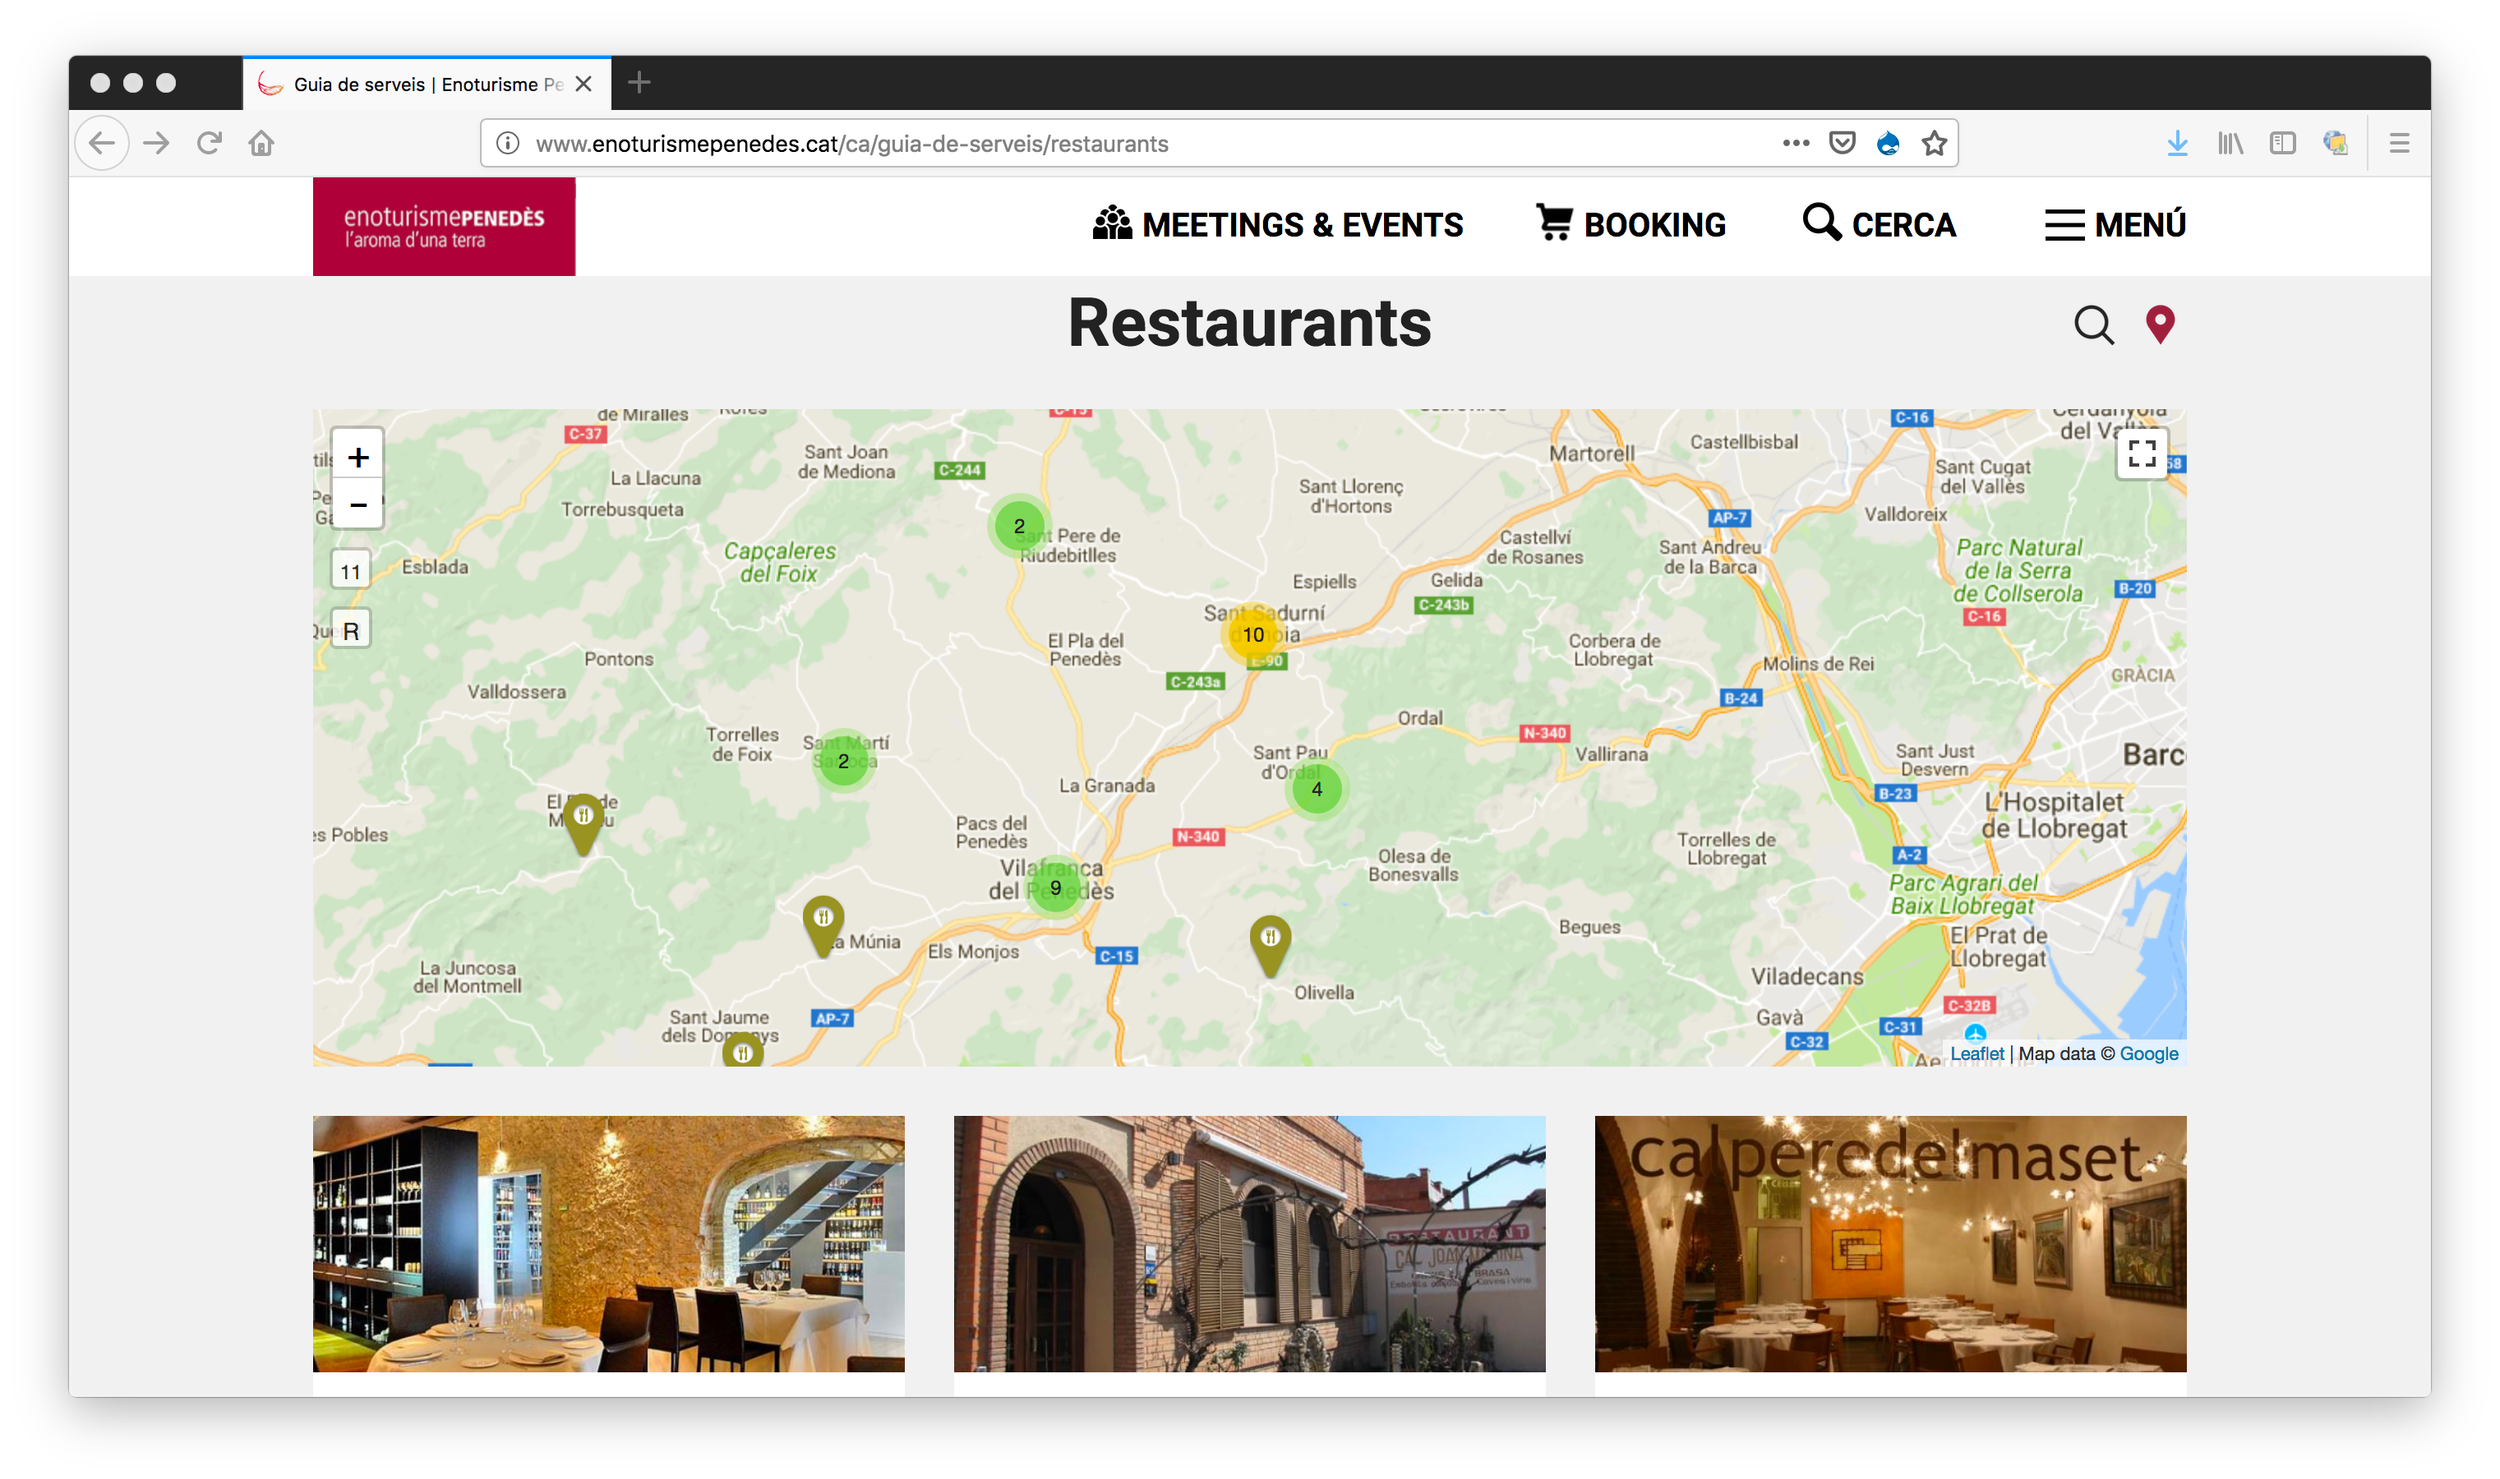The height and width of the screenshot is (1479, 2500).
Task: Open the CERCA site search
Action: [1879, 225]
